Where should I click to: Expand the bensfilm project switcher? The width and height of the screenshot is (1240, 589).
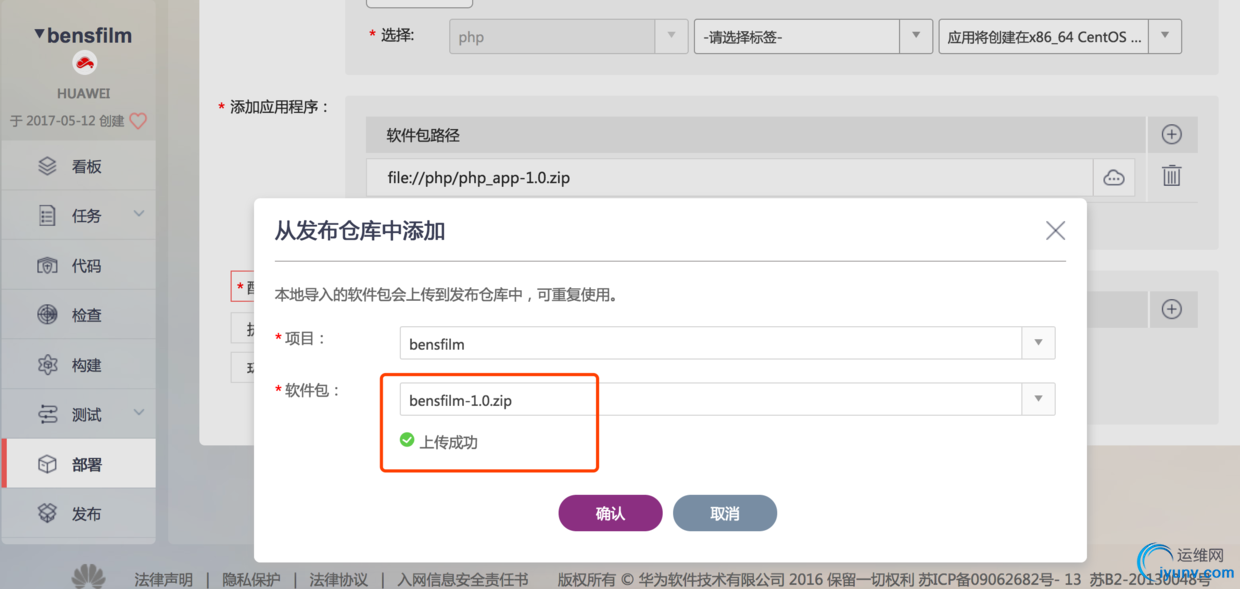39,35
